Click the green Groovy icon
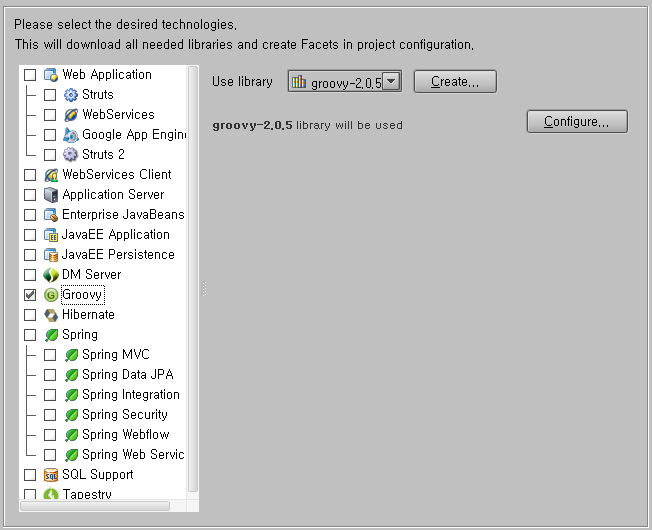The image size is (652, 530). click(51, 295)
